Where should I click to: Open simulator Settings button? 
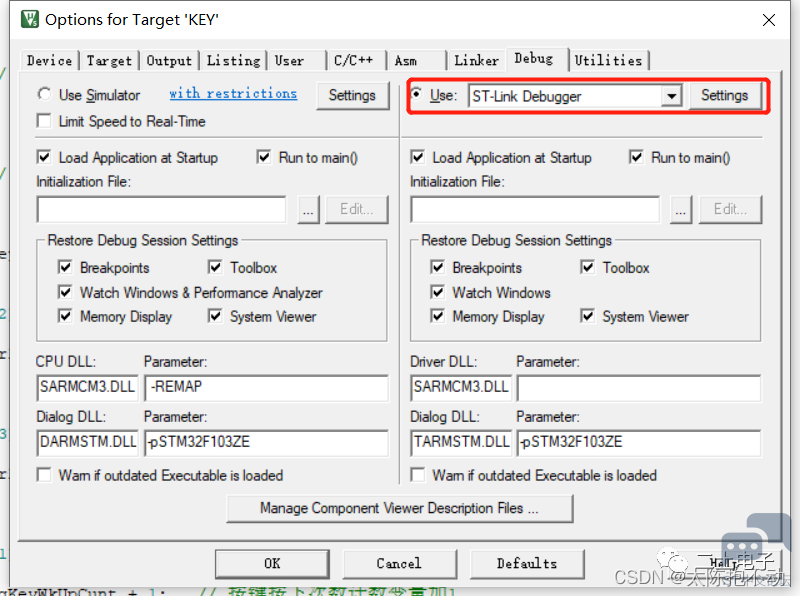(352, 95)
